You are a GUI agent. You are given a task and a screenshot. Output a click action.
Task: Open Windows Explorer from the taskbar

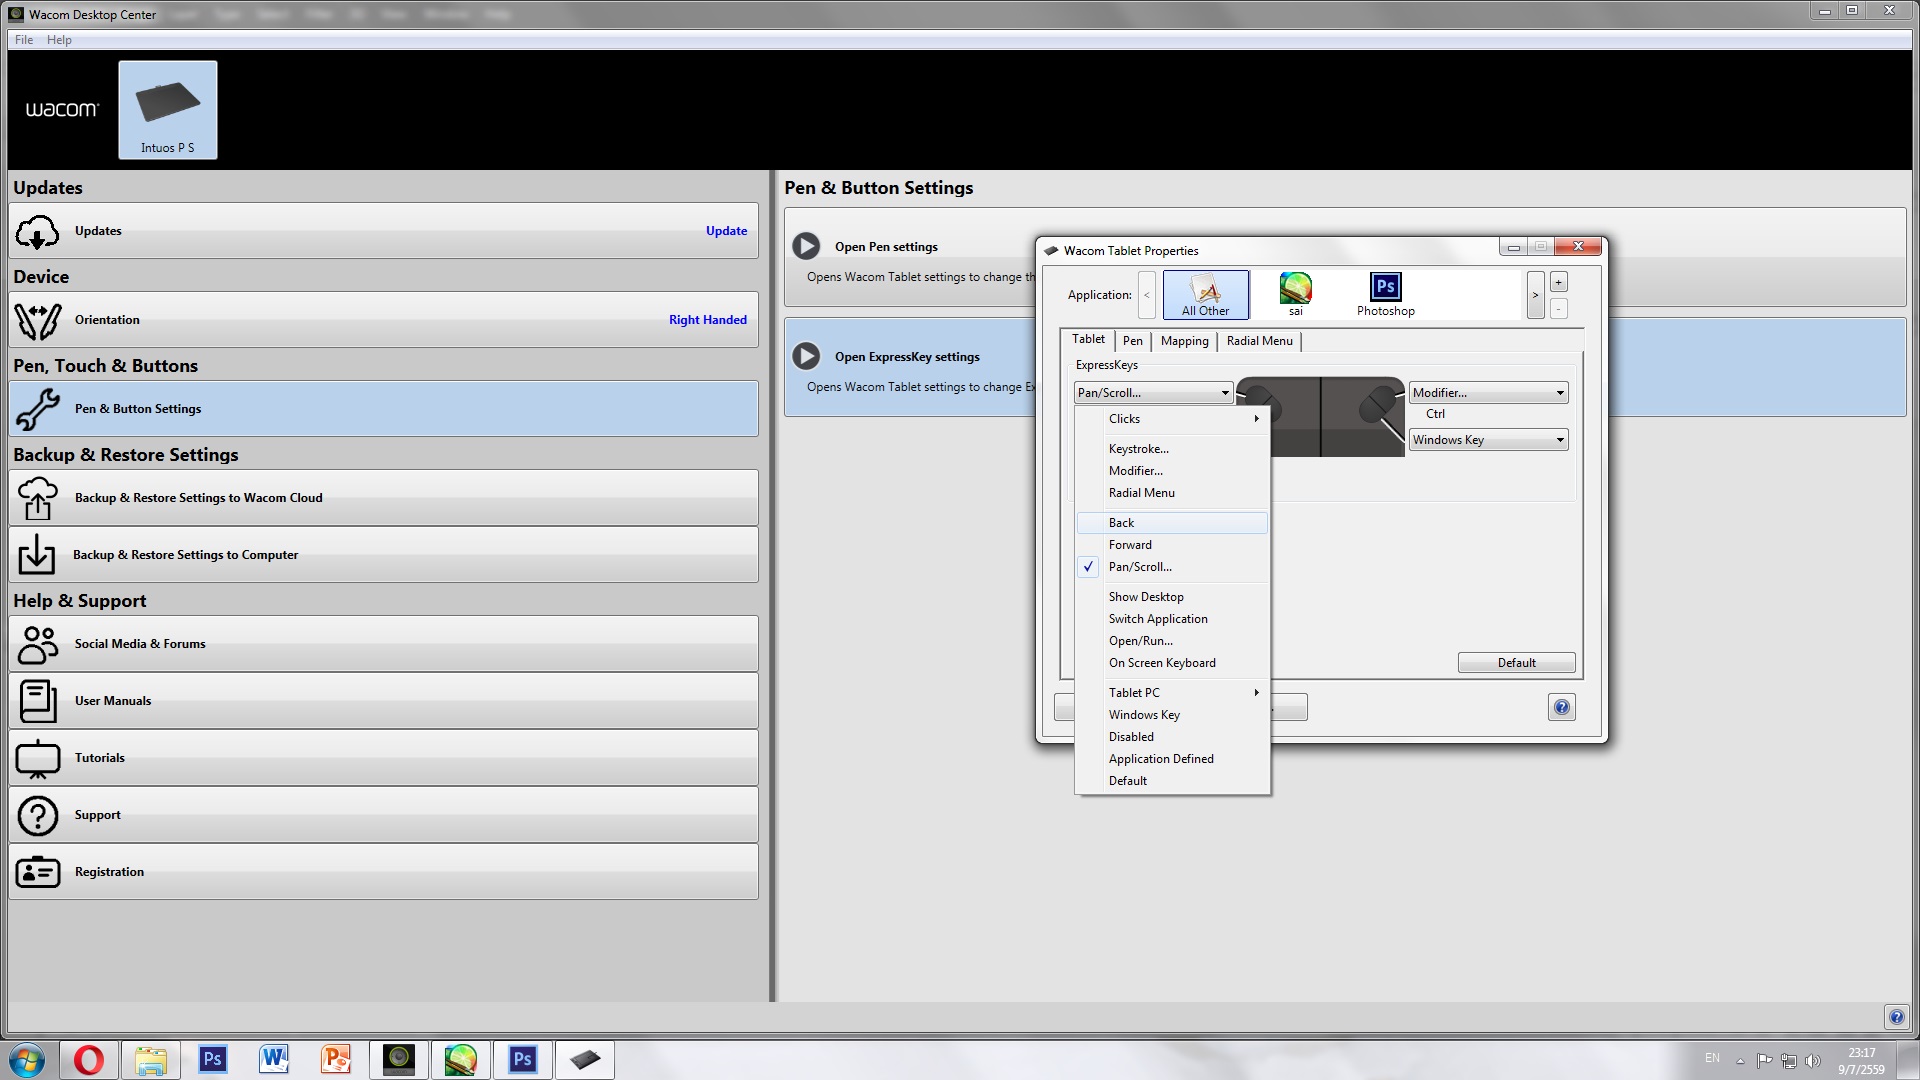[151, 1060]
